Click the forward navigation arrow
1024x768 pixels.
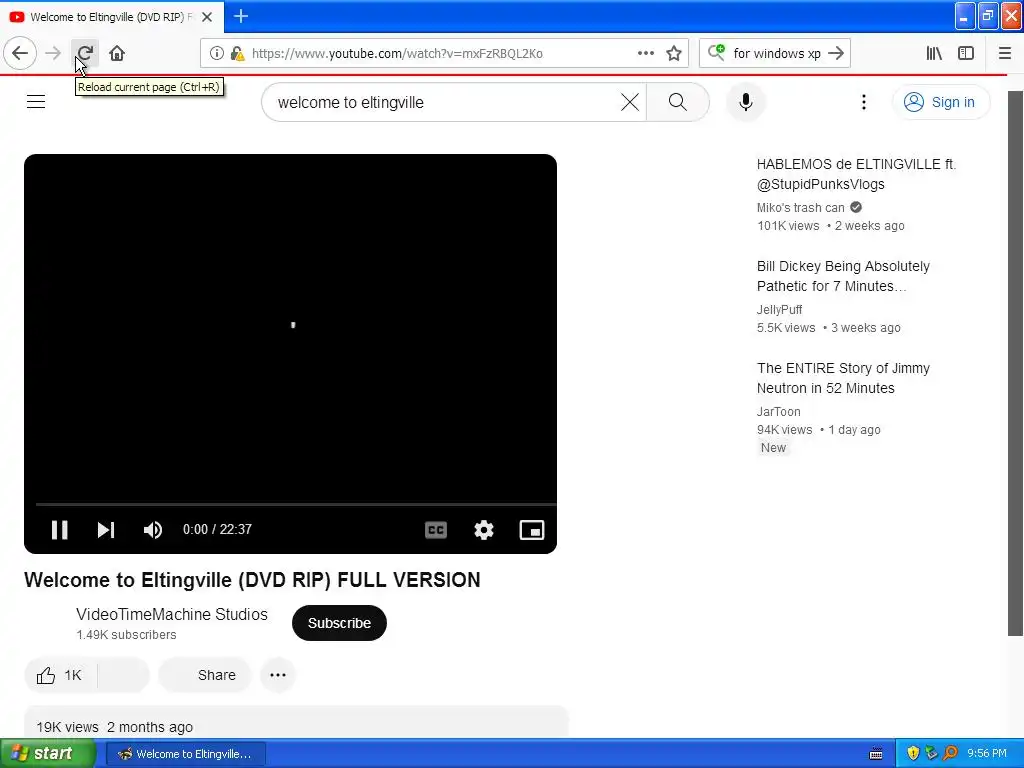coord(53,53)
